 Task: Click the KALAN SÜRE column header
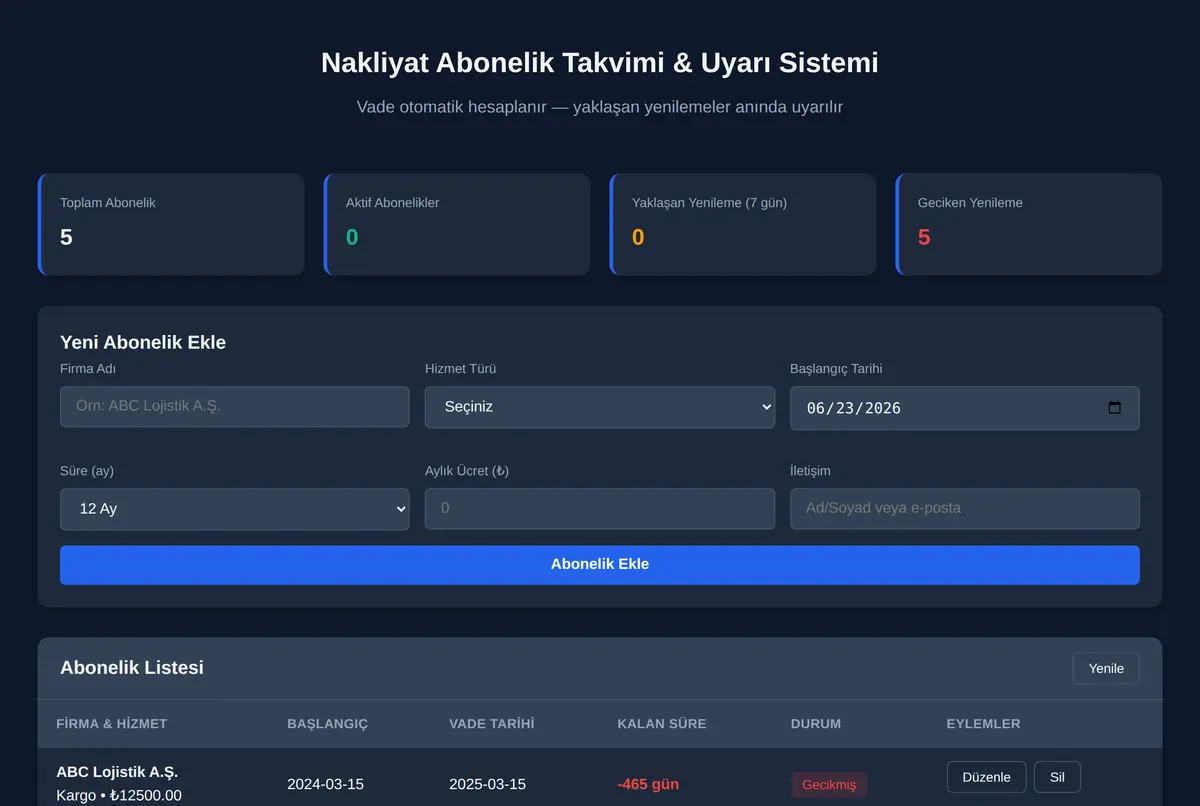coord(662,724)
